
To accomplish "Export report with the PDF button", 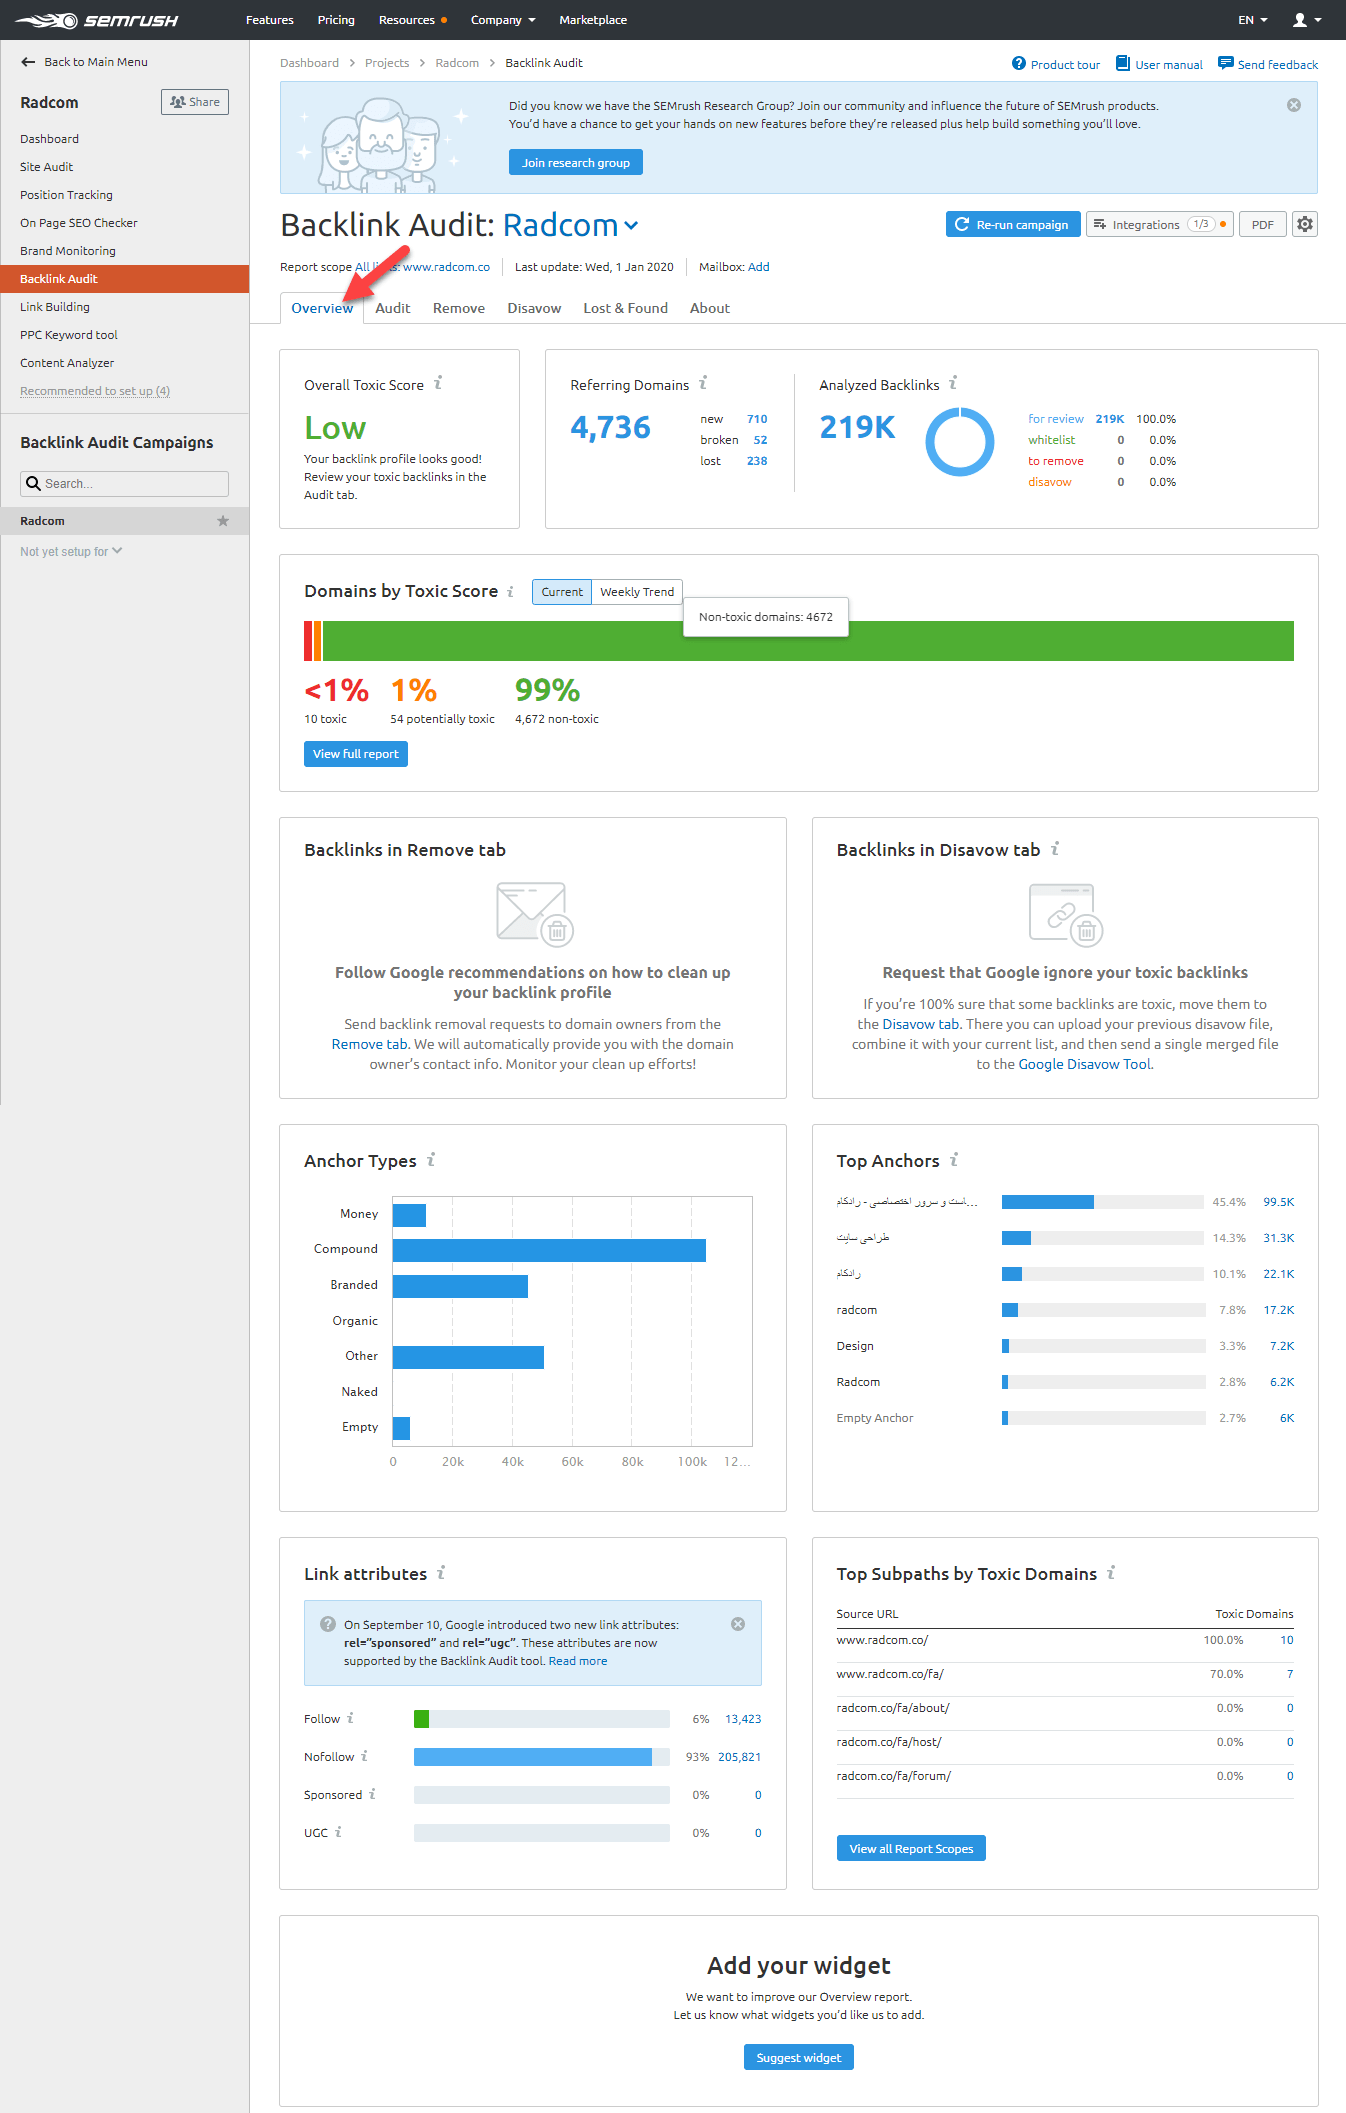I will pyautogui.click(x=1263, y=224).
